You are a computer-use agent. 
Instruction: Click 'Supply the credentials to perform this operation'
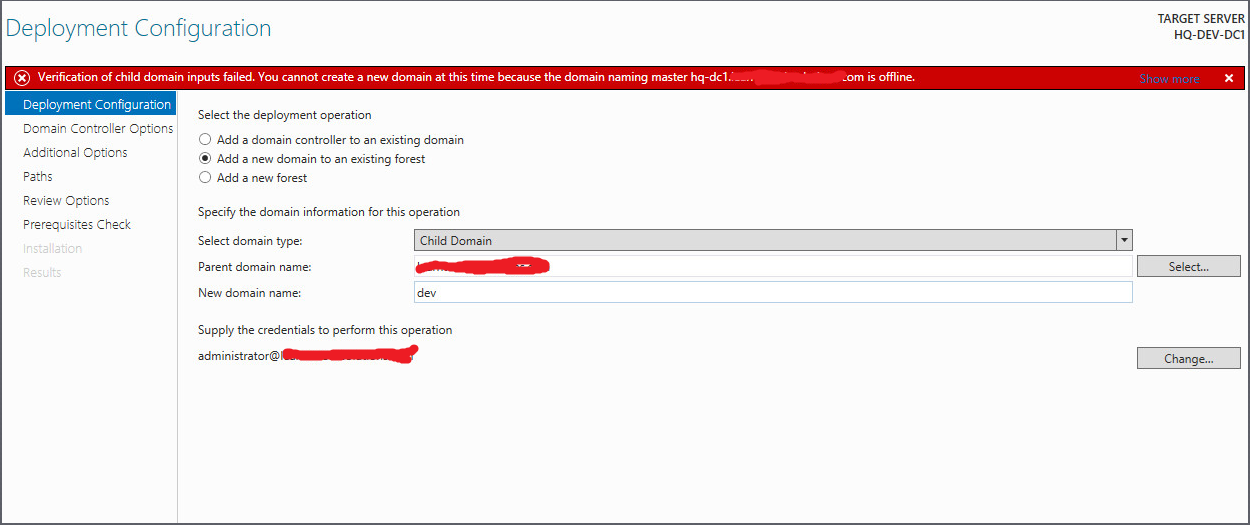(x=325, y=330)
